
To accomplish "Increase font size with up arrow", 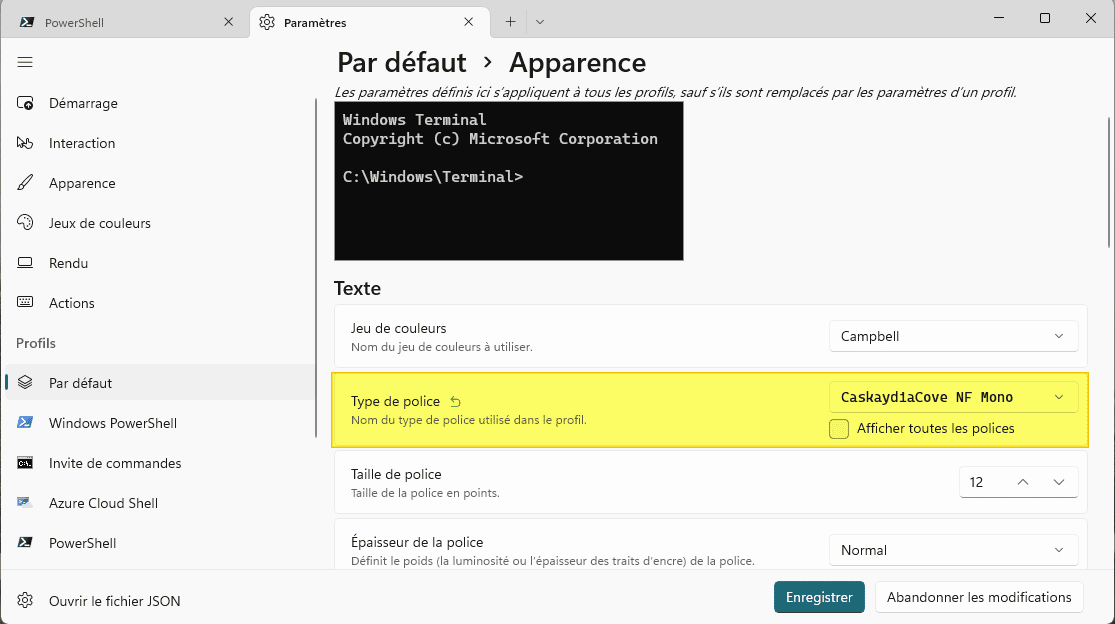I will [x=1023, y=482].
